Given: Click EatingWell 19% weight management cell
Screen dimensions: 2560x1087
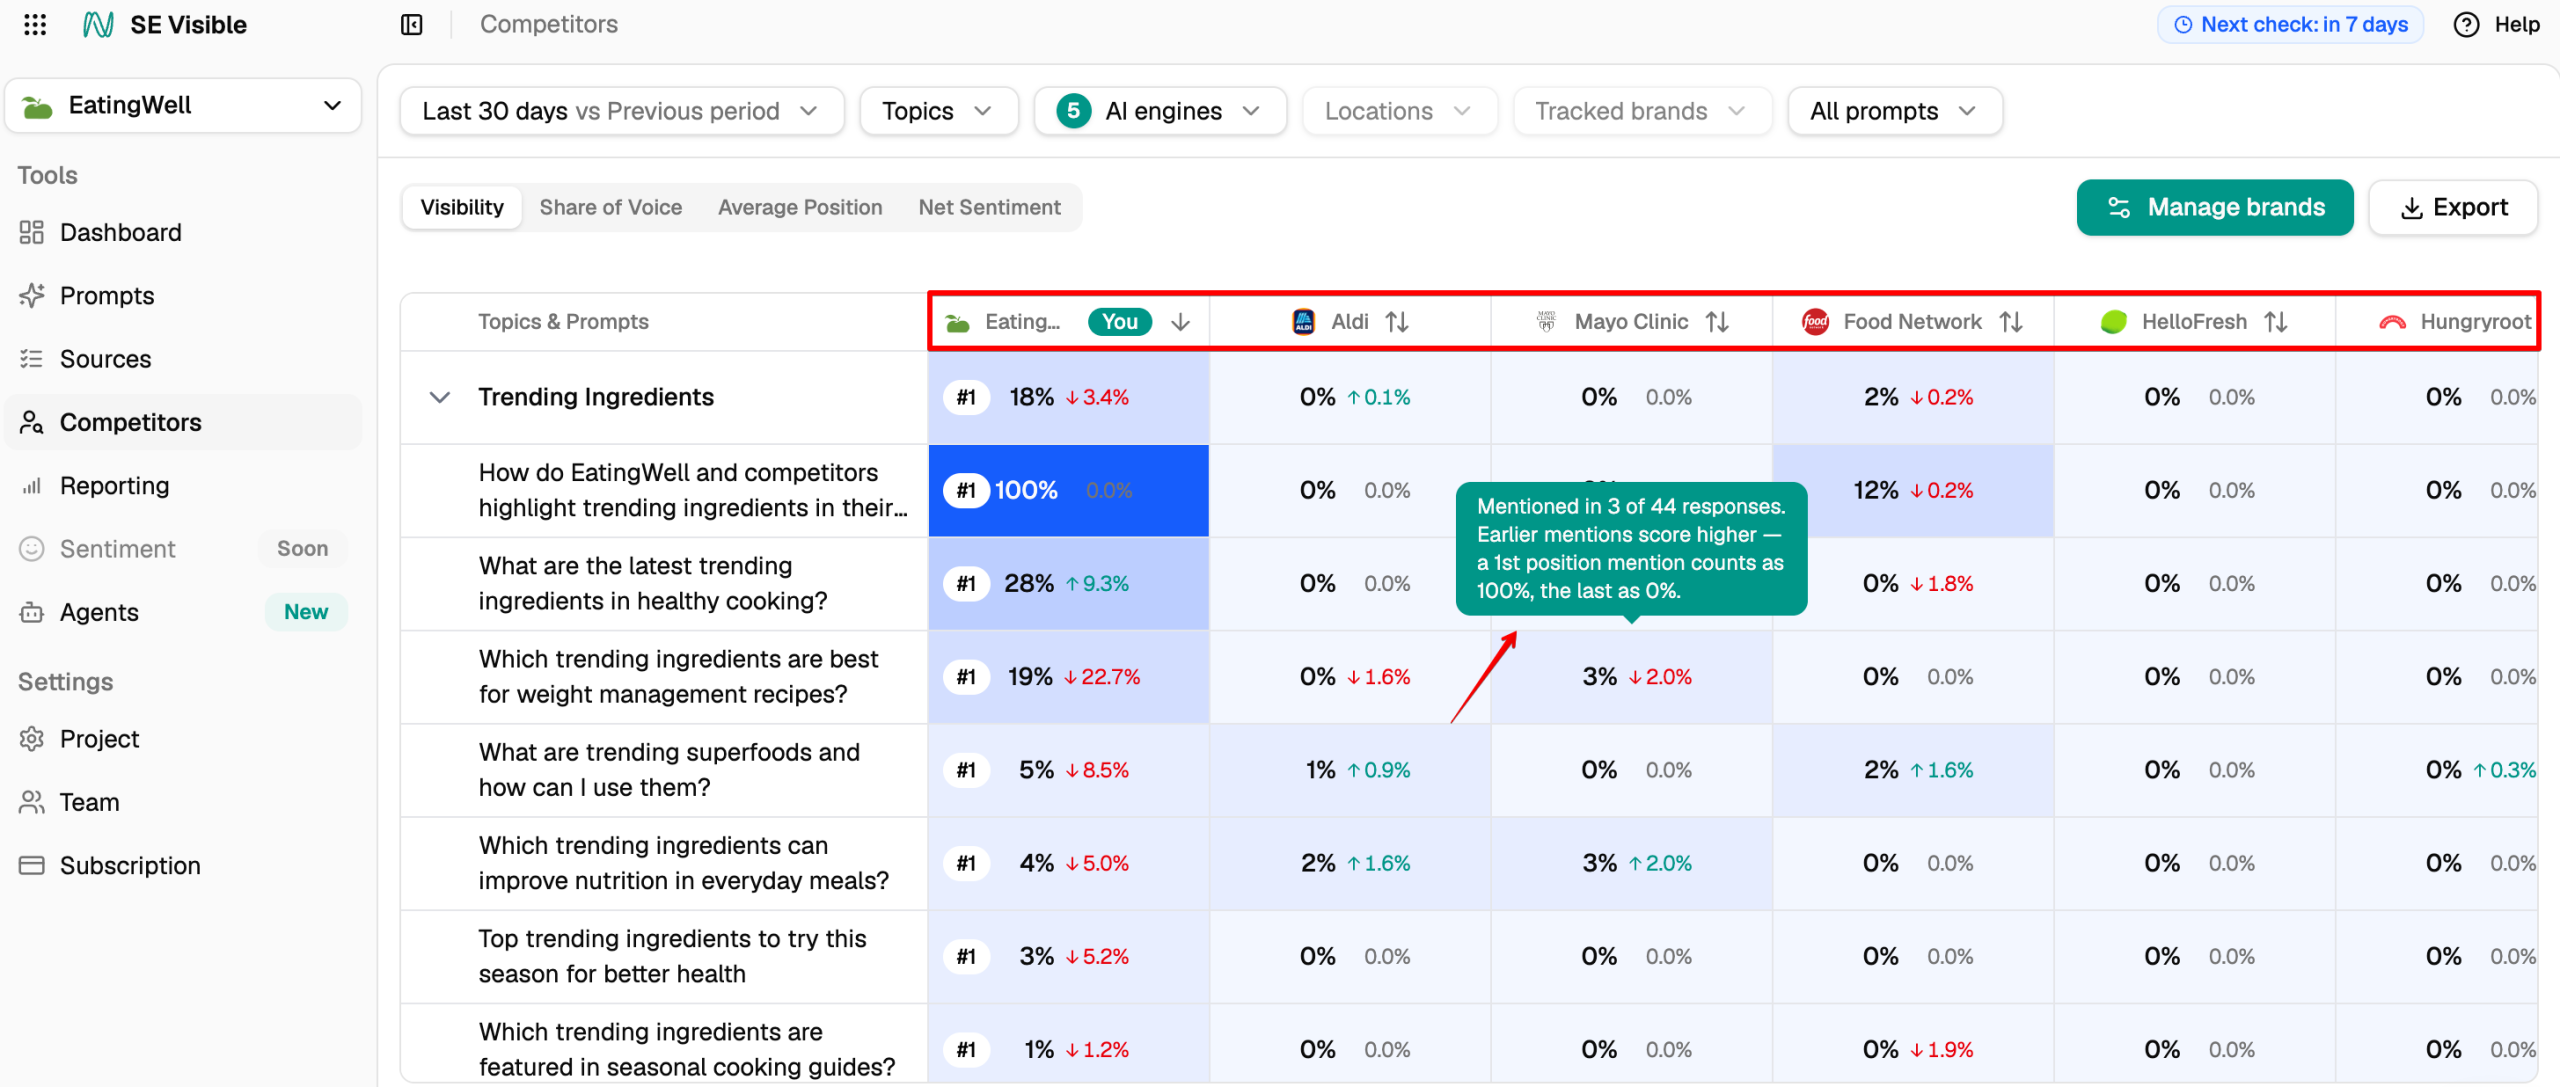Looking at the screenshot, I should [x=1068, y=676].
